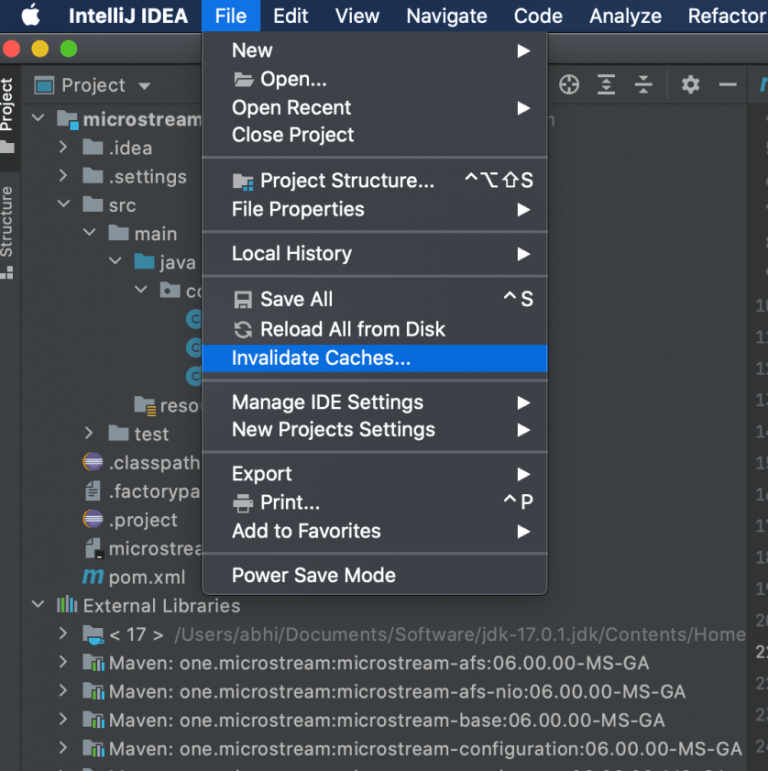Click the .factorypath file icon
Screen dimensions: 768x771
93,491
